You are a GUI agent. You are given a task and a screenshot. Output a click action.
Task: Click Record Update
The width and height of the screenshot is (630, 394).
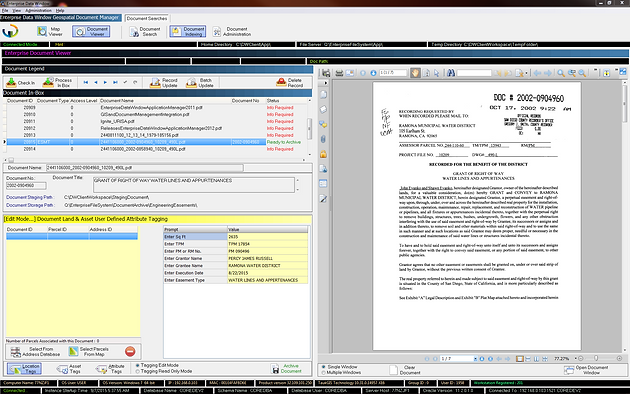164,82
